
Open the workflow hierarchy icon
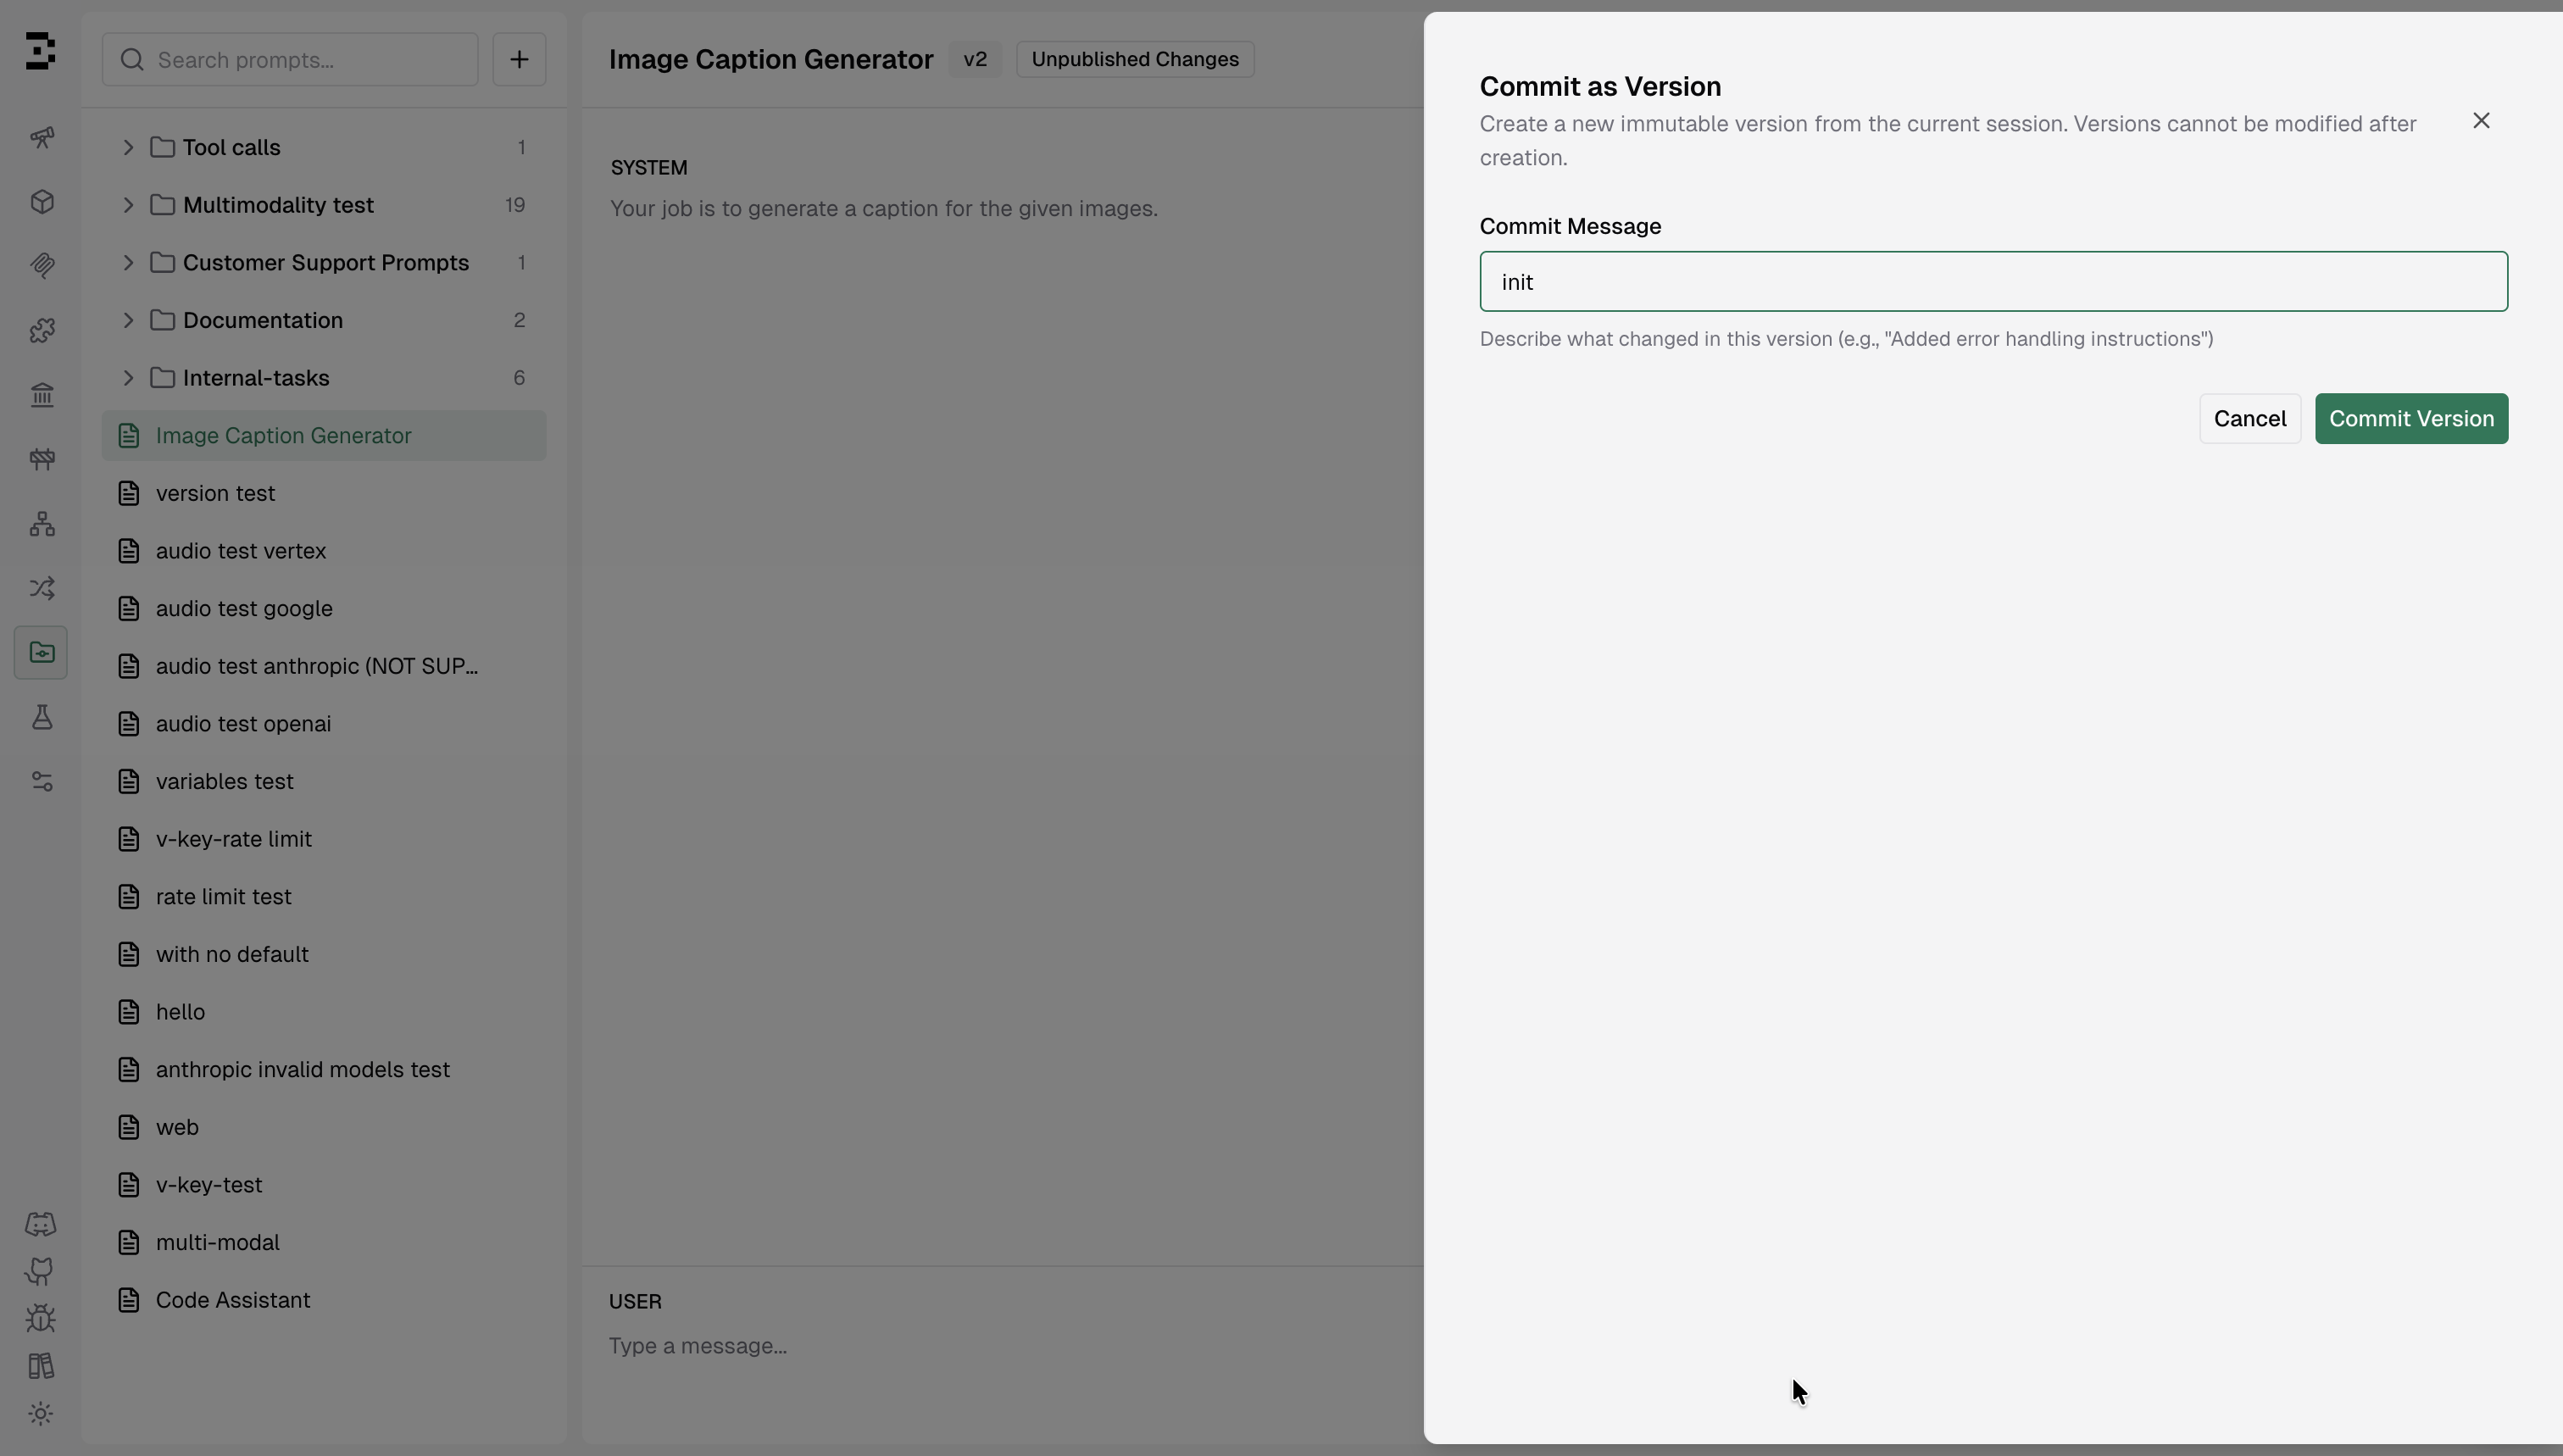[x=41, y=524]
